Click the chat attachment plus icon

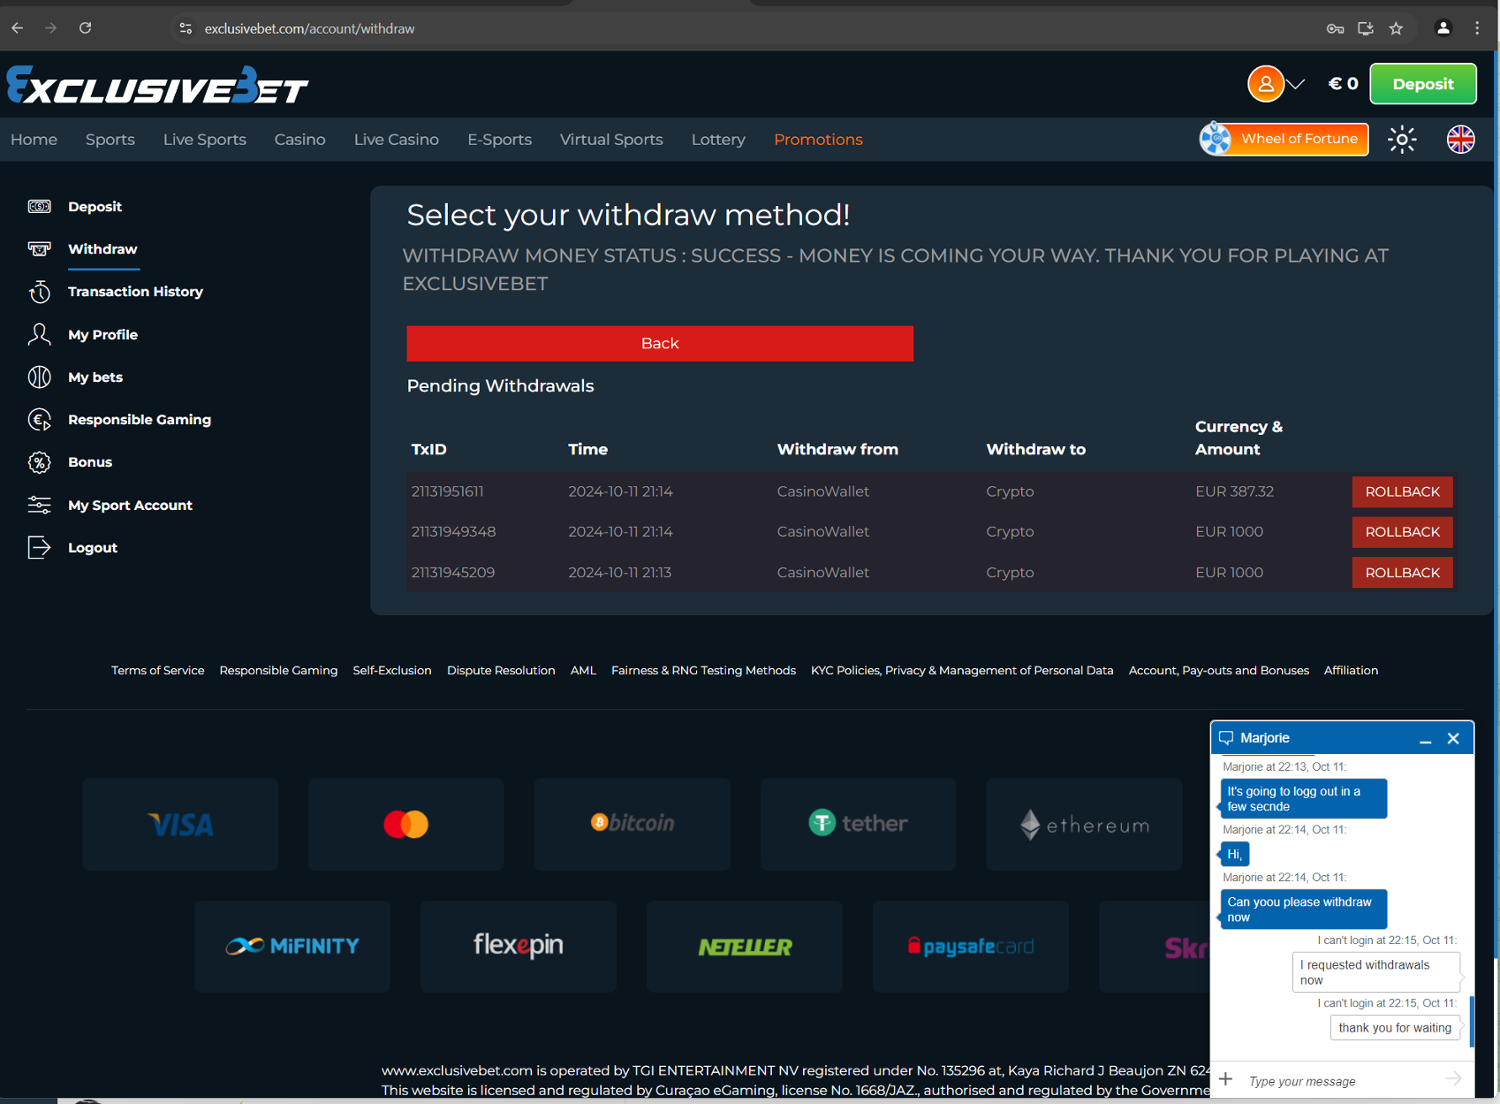pyautogui.click(x=1226, y=1080)
